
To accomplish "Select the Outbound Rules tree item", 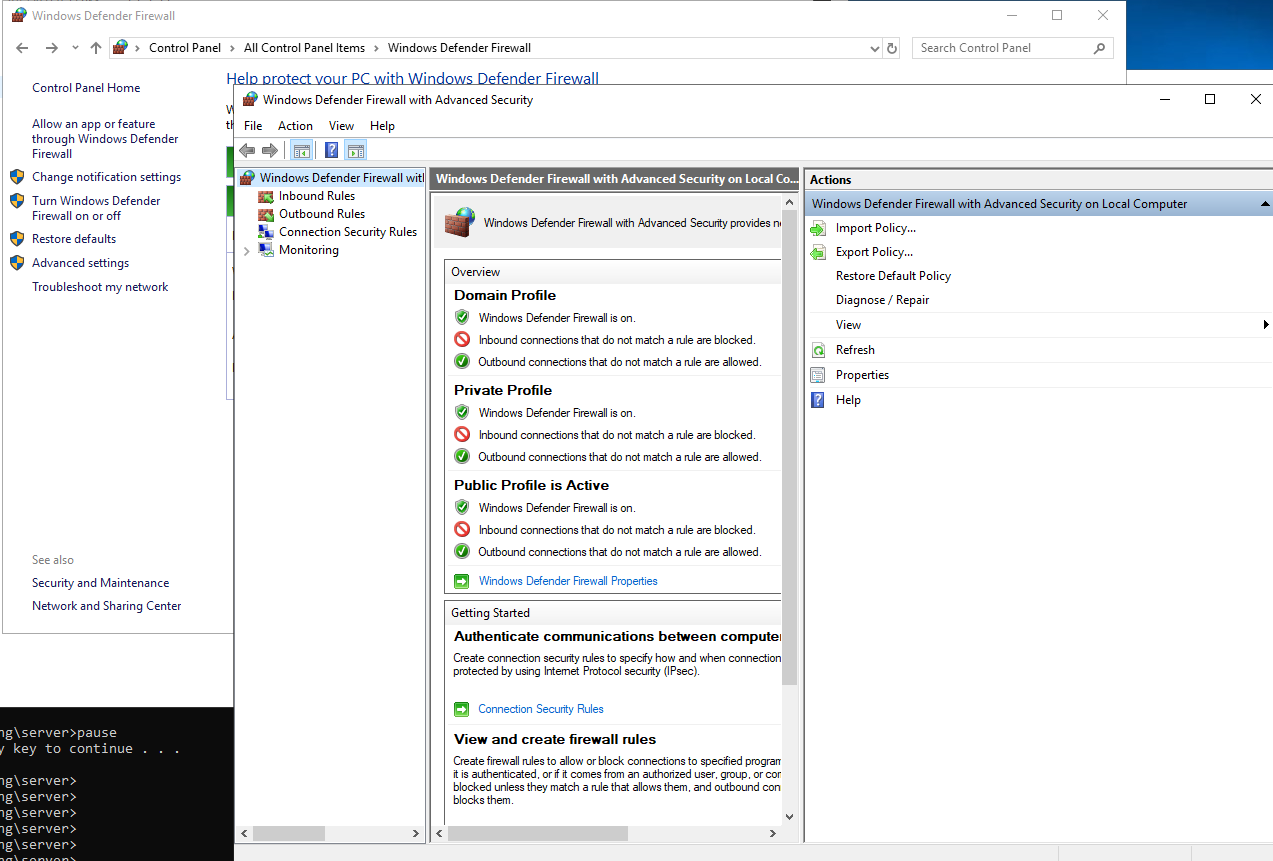I will pos(322,214).
